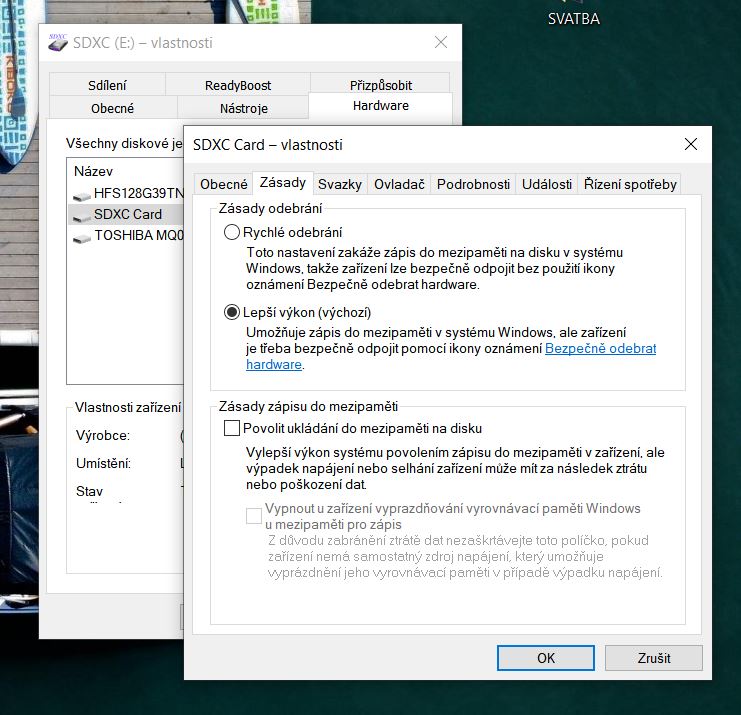Screen dimensions: 741x715
Task: Open Obecné tab in SDXC (E:) window
Action: [112, 108]
